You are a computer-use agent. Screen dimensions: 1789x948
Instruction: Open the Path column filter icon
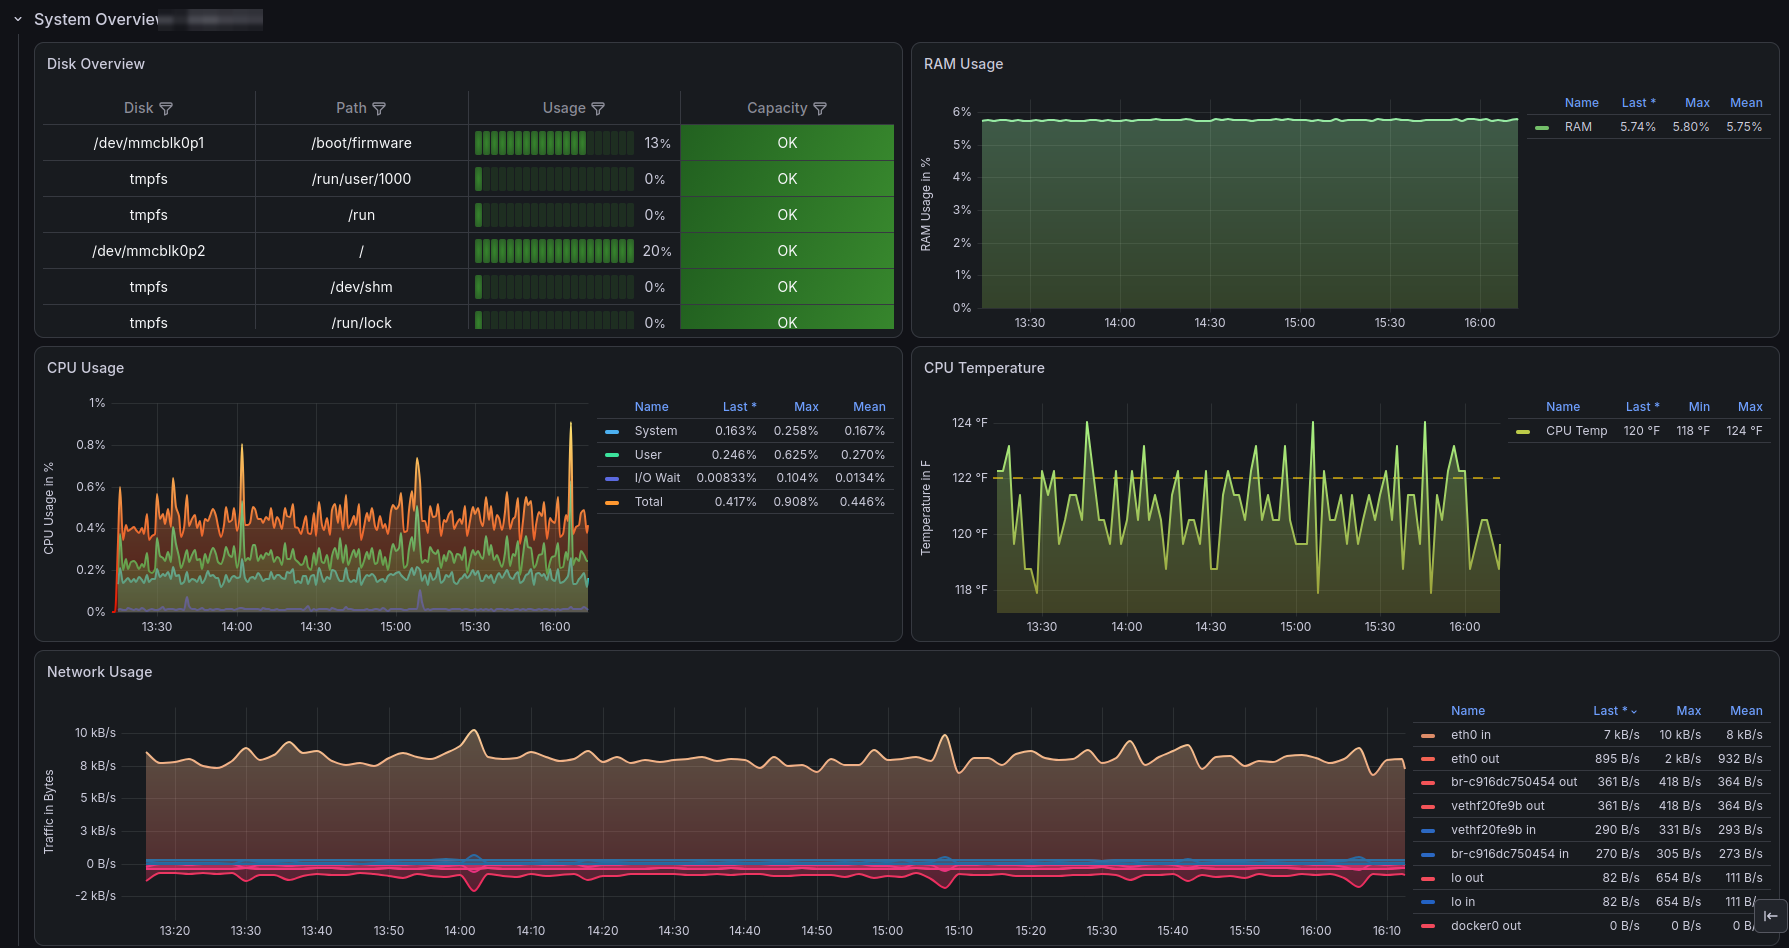(x=379, y=108)
